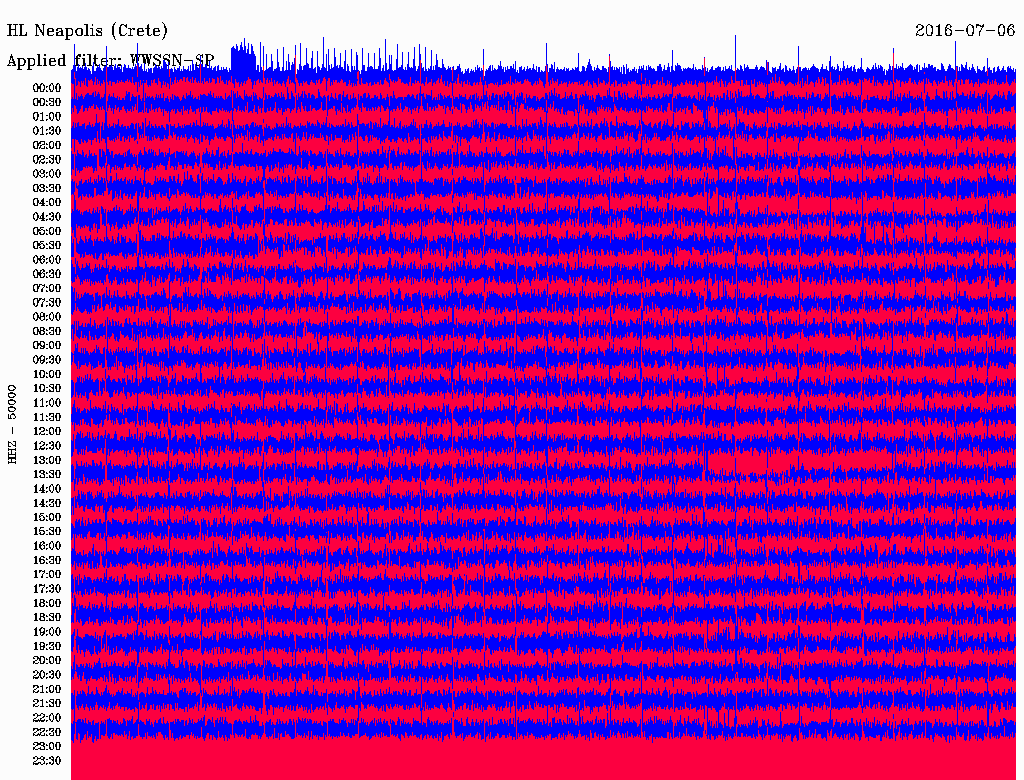1024x780 pixels.
Task: Click the 21:30 time label
Action: [47, 704]
